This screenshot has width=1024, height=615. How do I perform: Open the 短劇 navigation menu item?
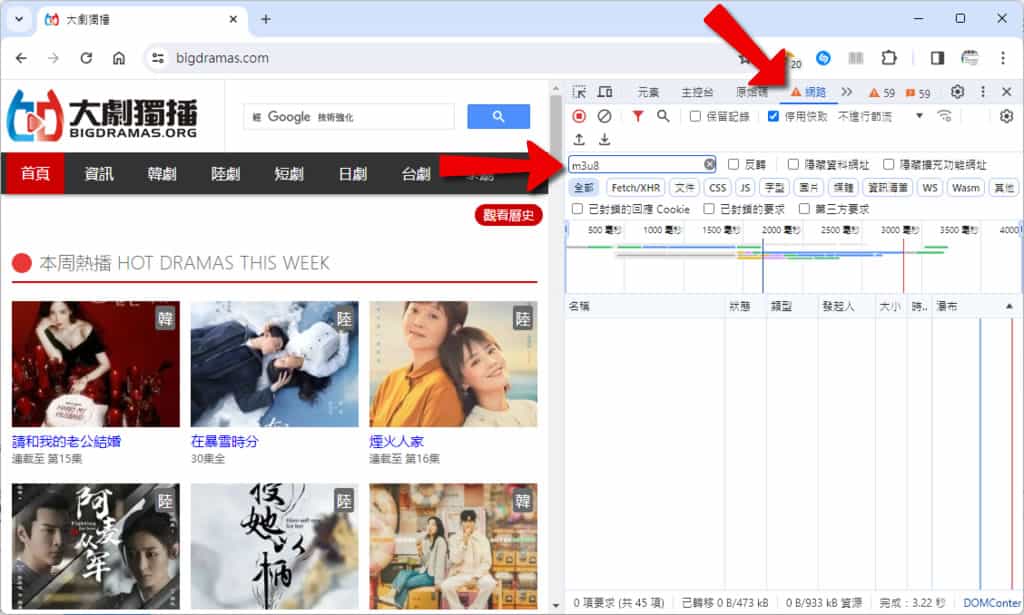289,174
